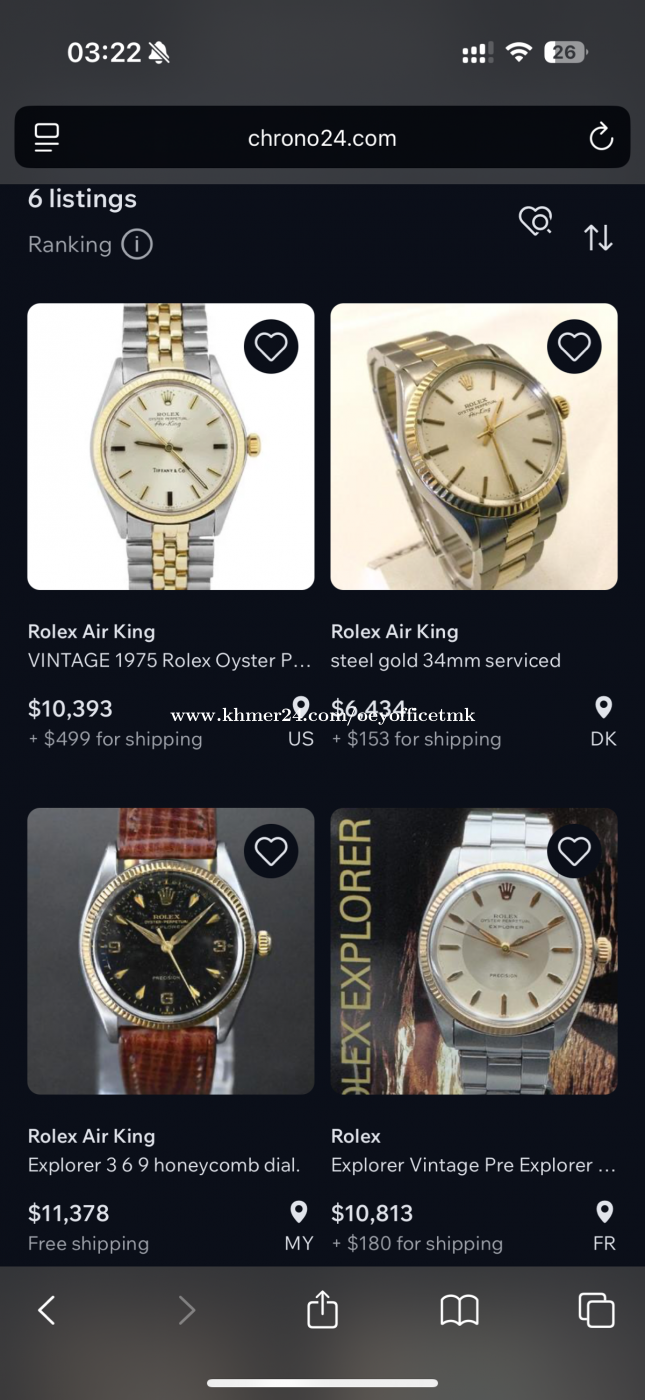Tap the chrono24.com address field

coord(322,138)
